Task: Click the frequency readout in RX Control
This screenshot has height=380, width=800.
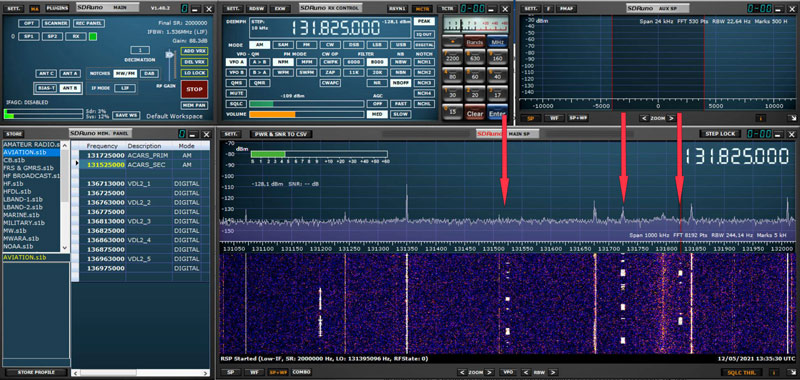Action: click(x=337, y=28)
